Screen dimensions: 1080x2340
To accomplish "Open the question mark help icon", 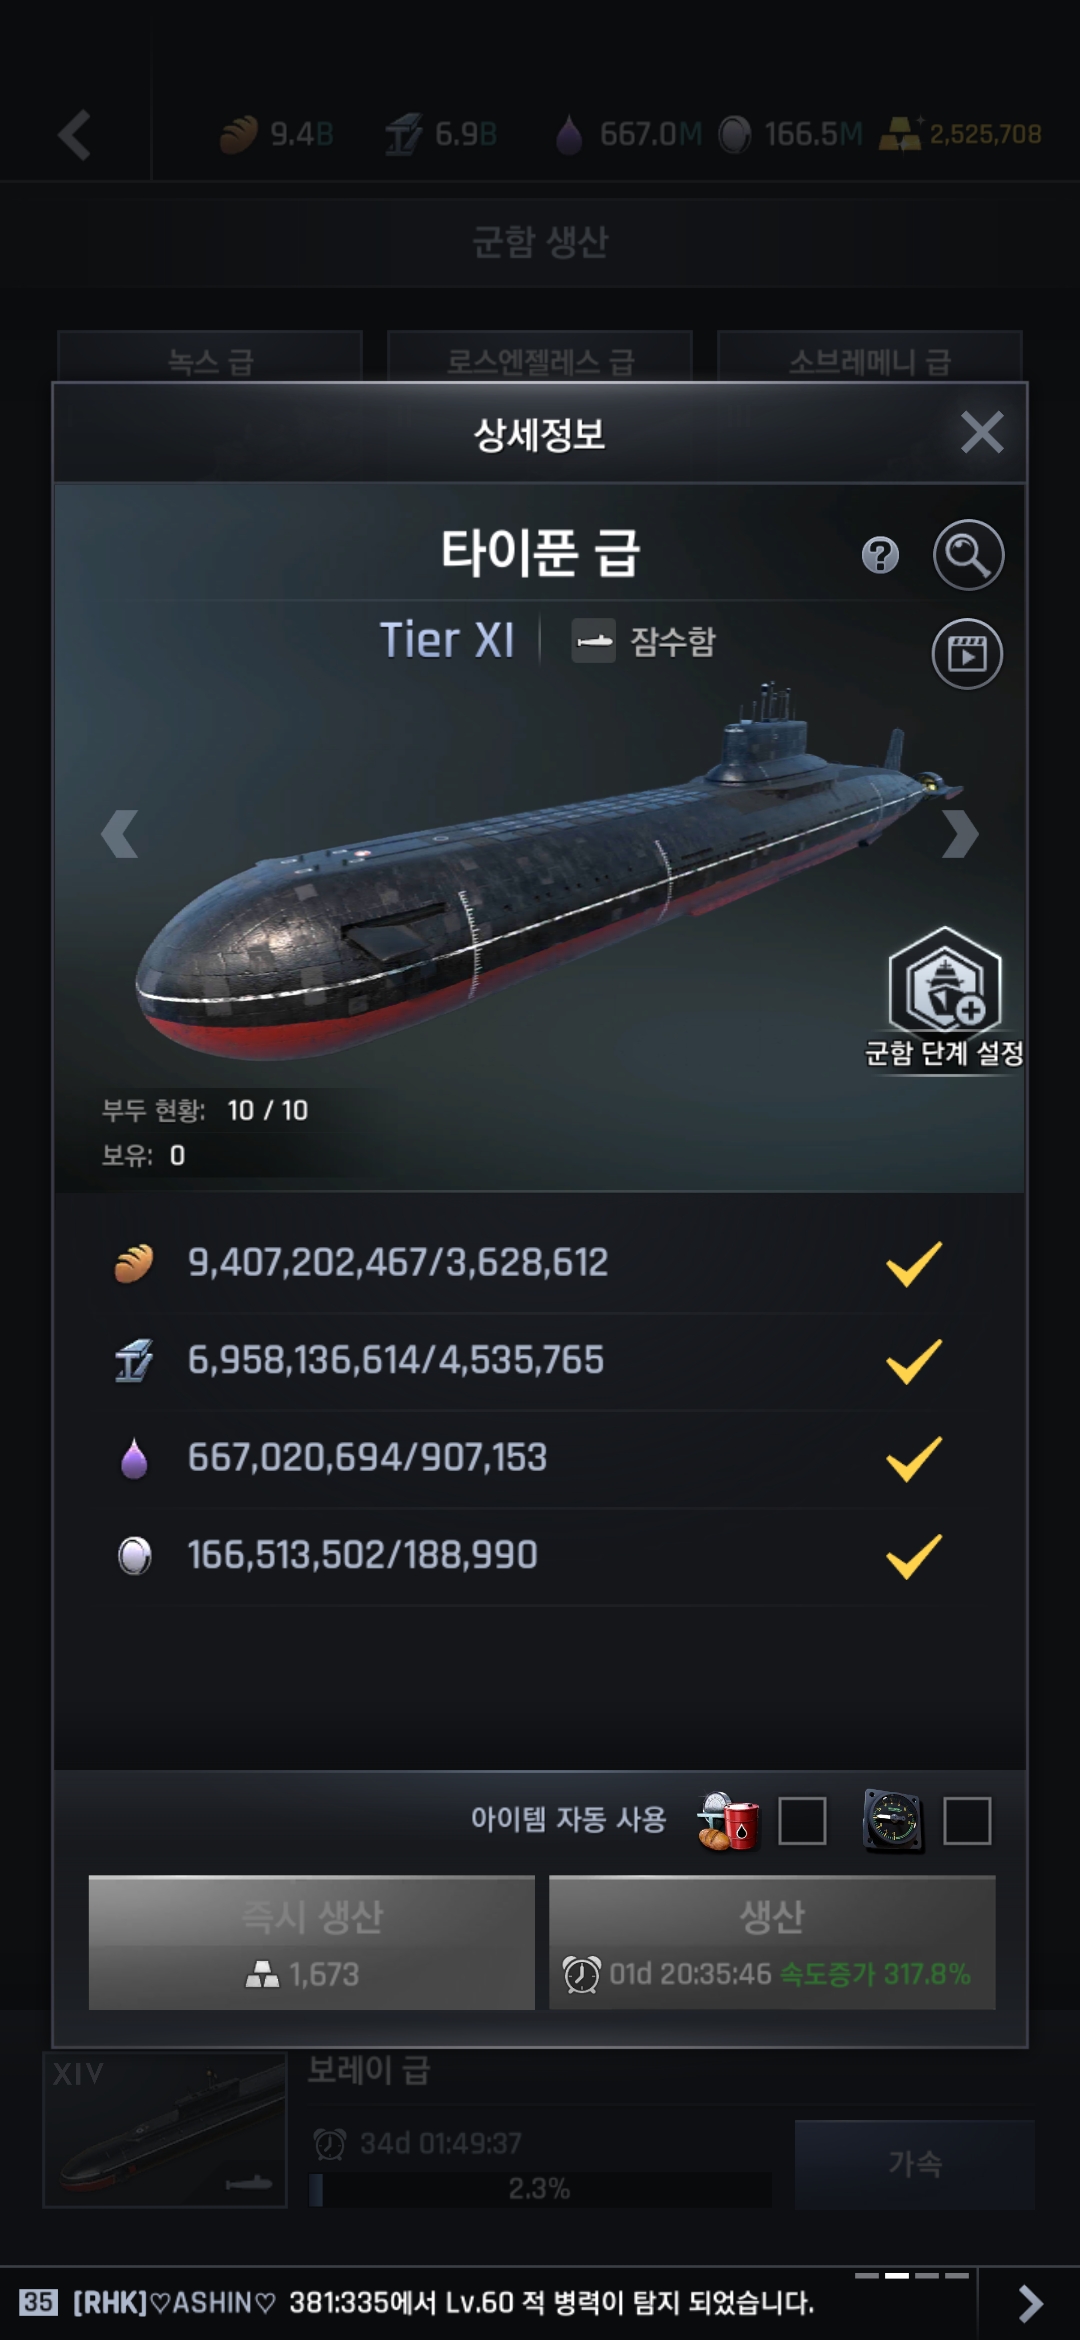I will 880,555.
